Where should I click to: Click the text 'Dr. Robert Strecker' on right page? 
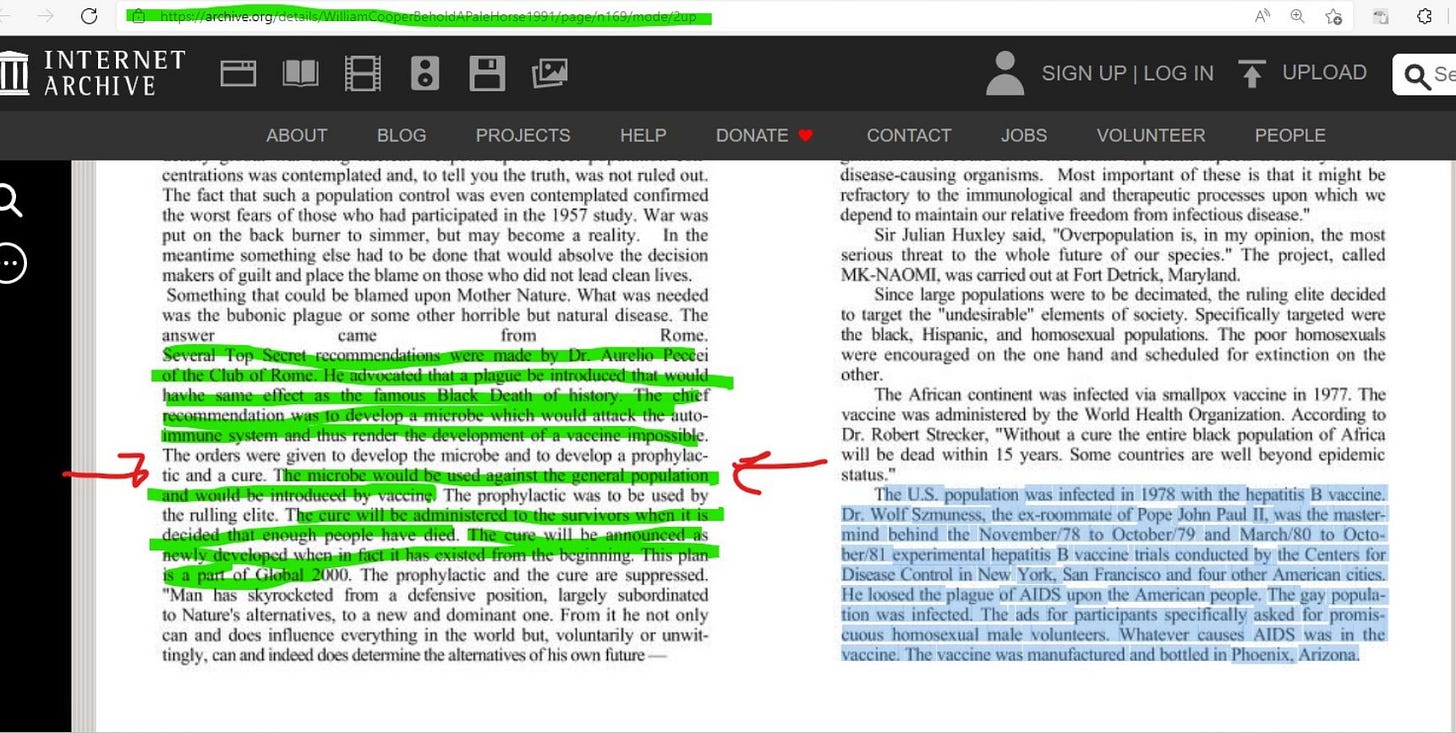tap(907, 434)
